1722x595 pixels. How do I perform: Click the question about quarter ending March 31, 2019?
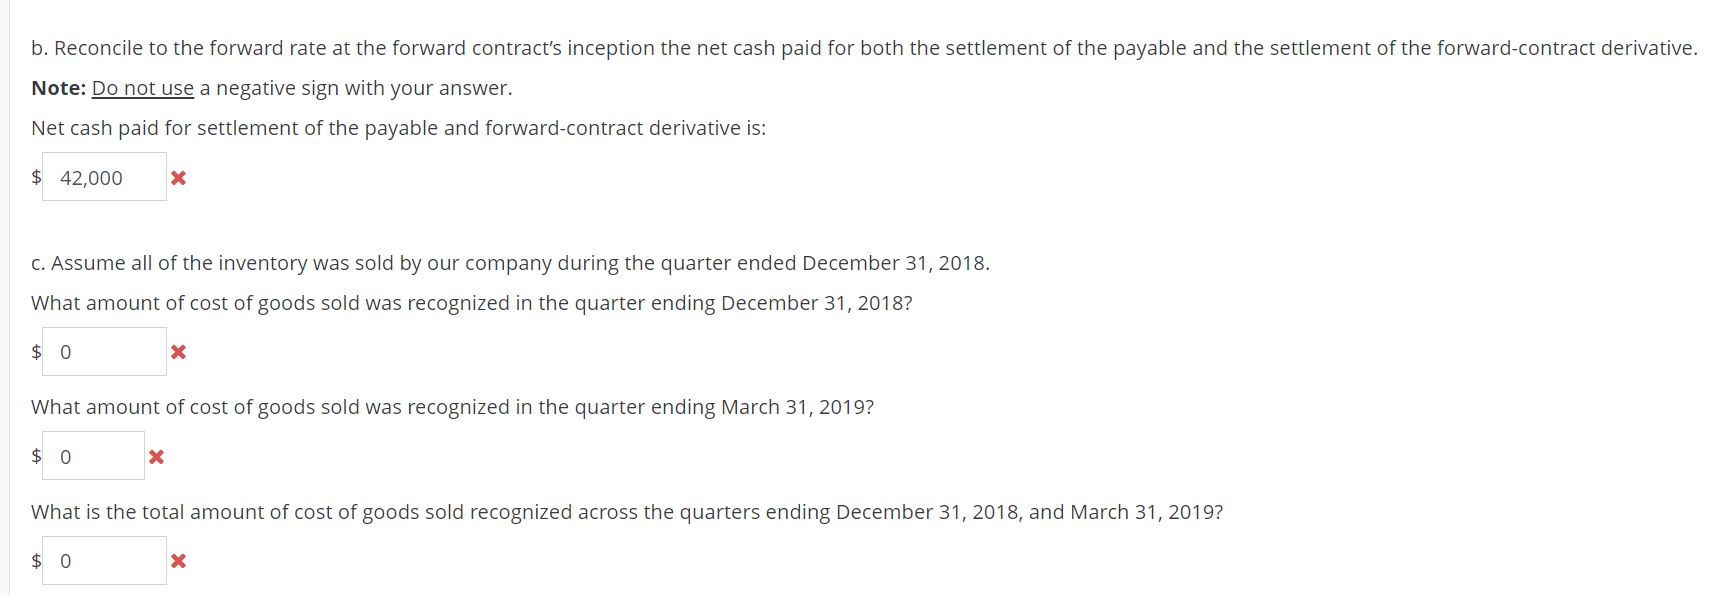pyautogui.click(x=452, y=407)
